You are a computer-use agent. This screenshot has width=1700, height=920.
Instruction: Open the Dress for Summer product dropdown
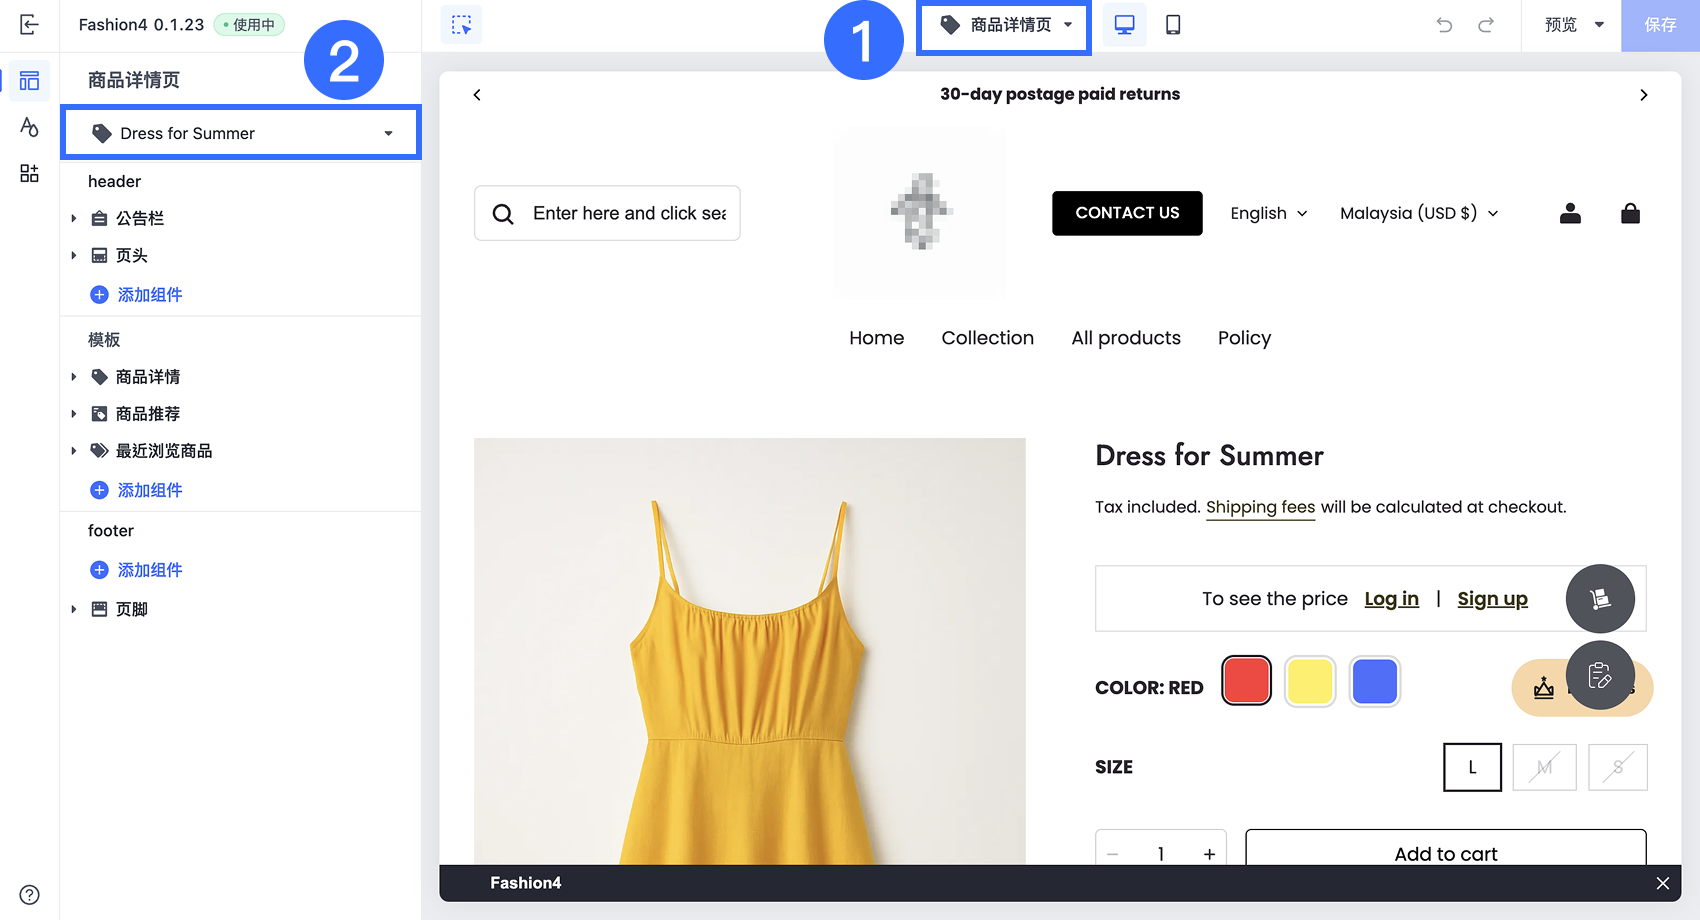tap(241, 133)
